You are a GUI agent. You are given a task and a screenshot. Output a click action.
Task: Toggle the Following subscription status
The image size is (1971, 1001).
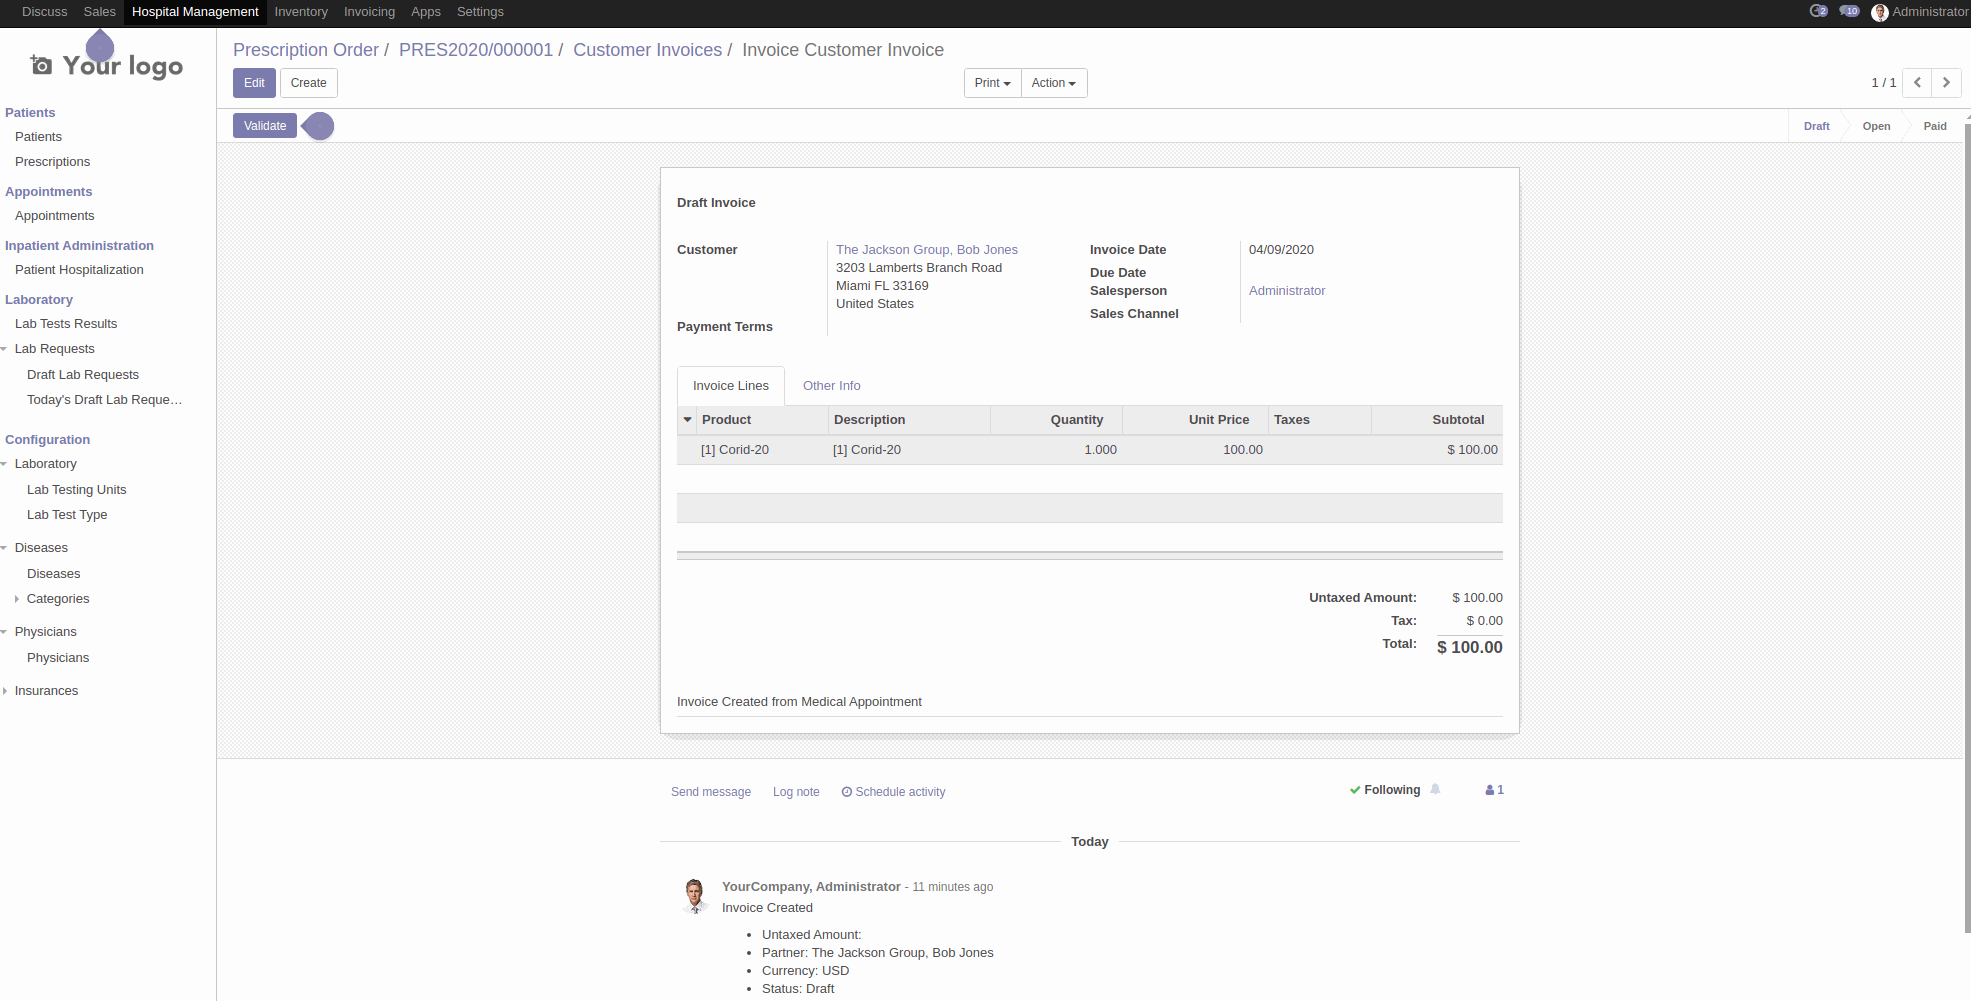(1385, 790)
